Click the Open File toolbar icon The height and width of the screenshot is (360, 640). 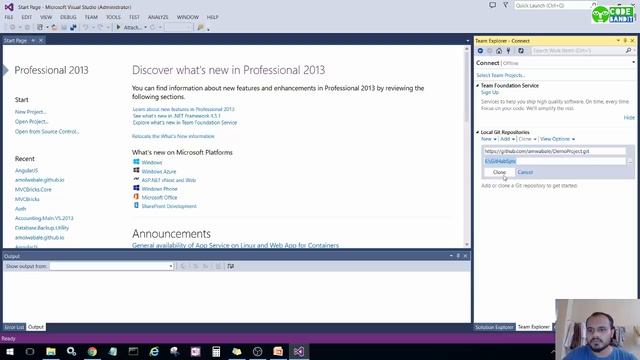tap(54, 27)
